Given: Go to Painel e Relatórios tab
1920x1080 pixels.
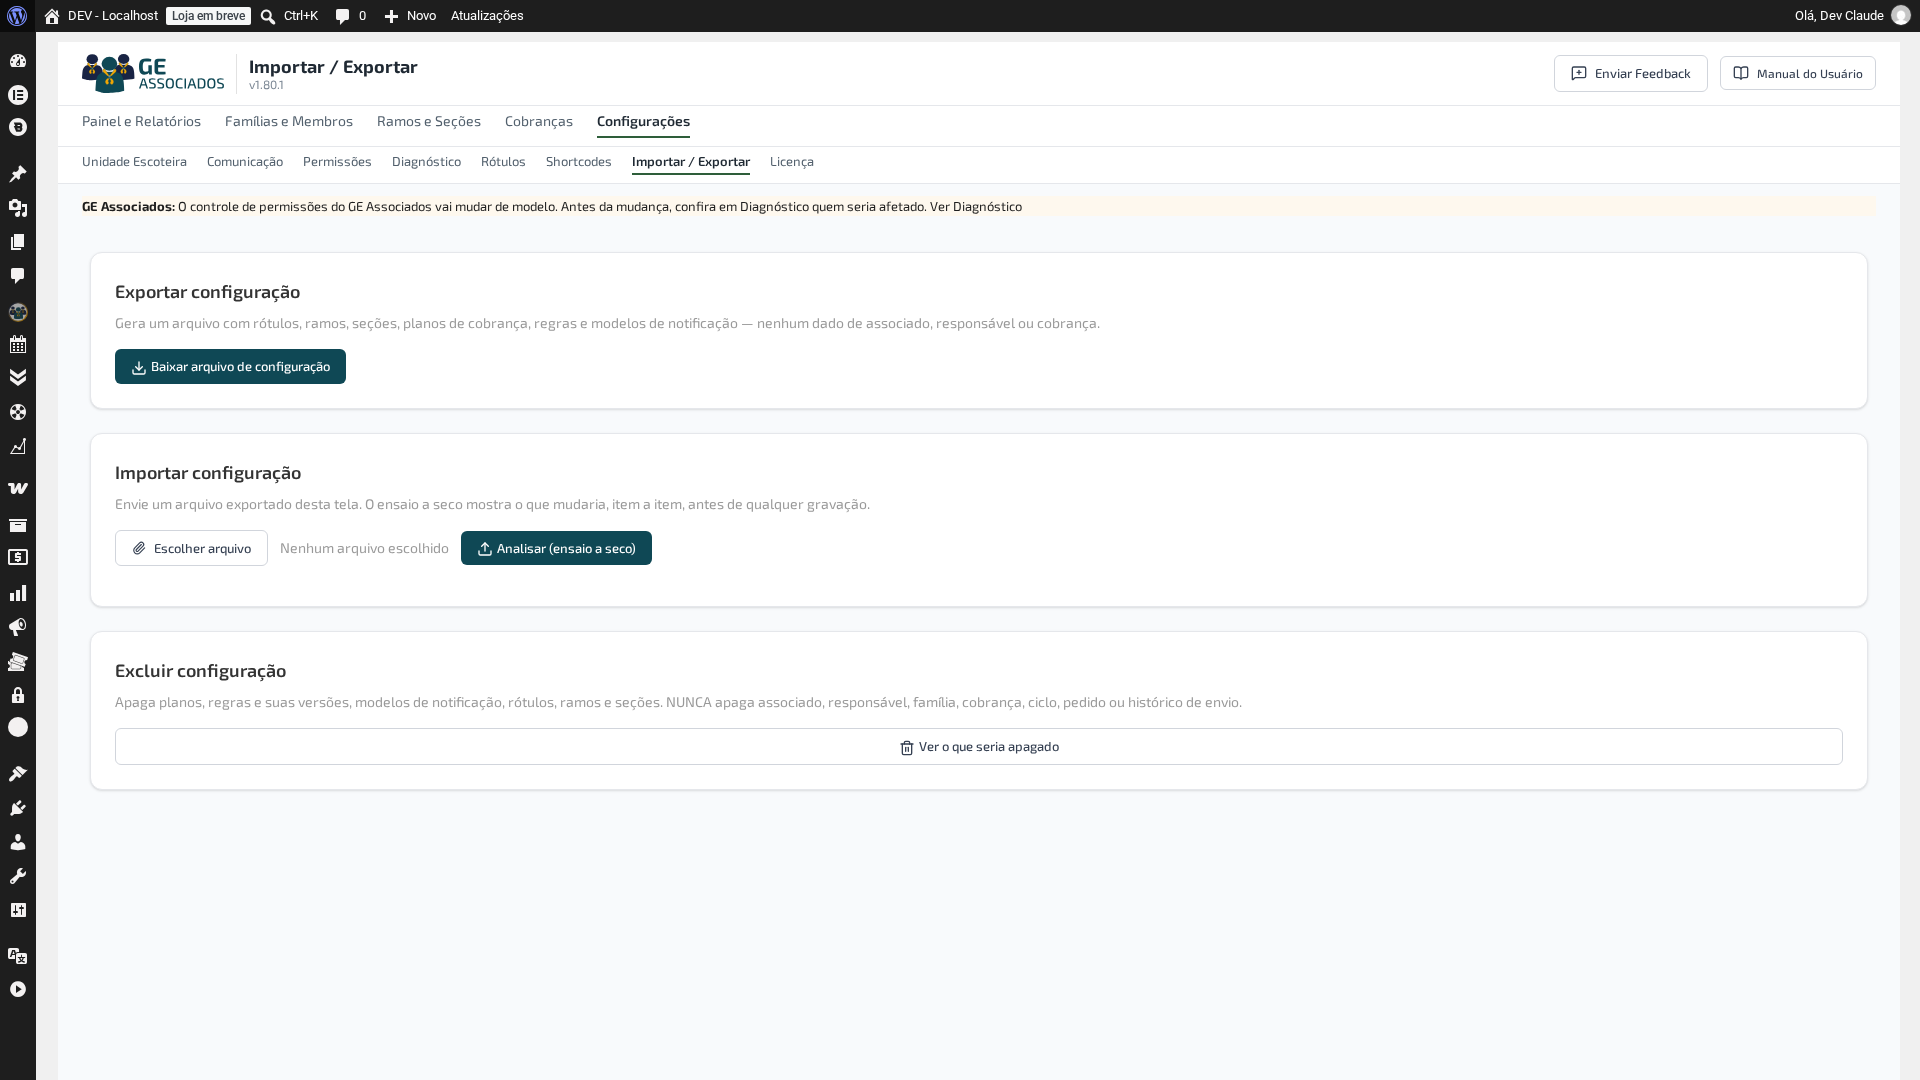Looking at the screenshot, I should click(141, 121).
